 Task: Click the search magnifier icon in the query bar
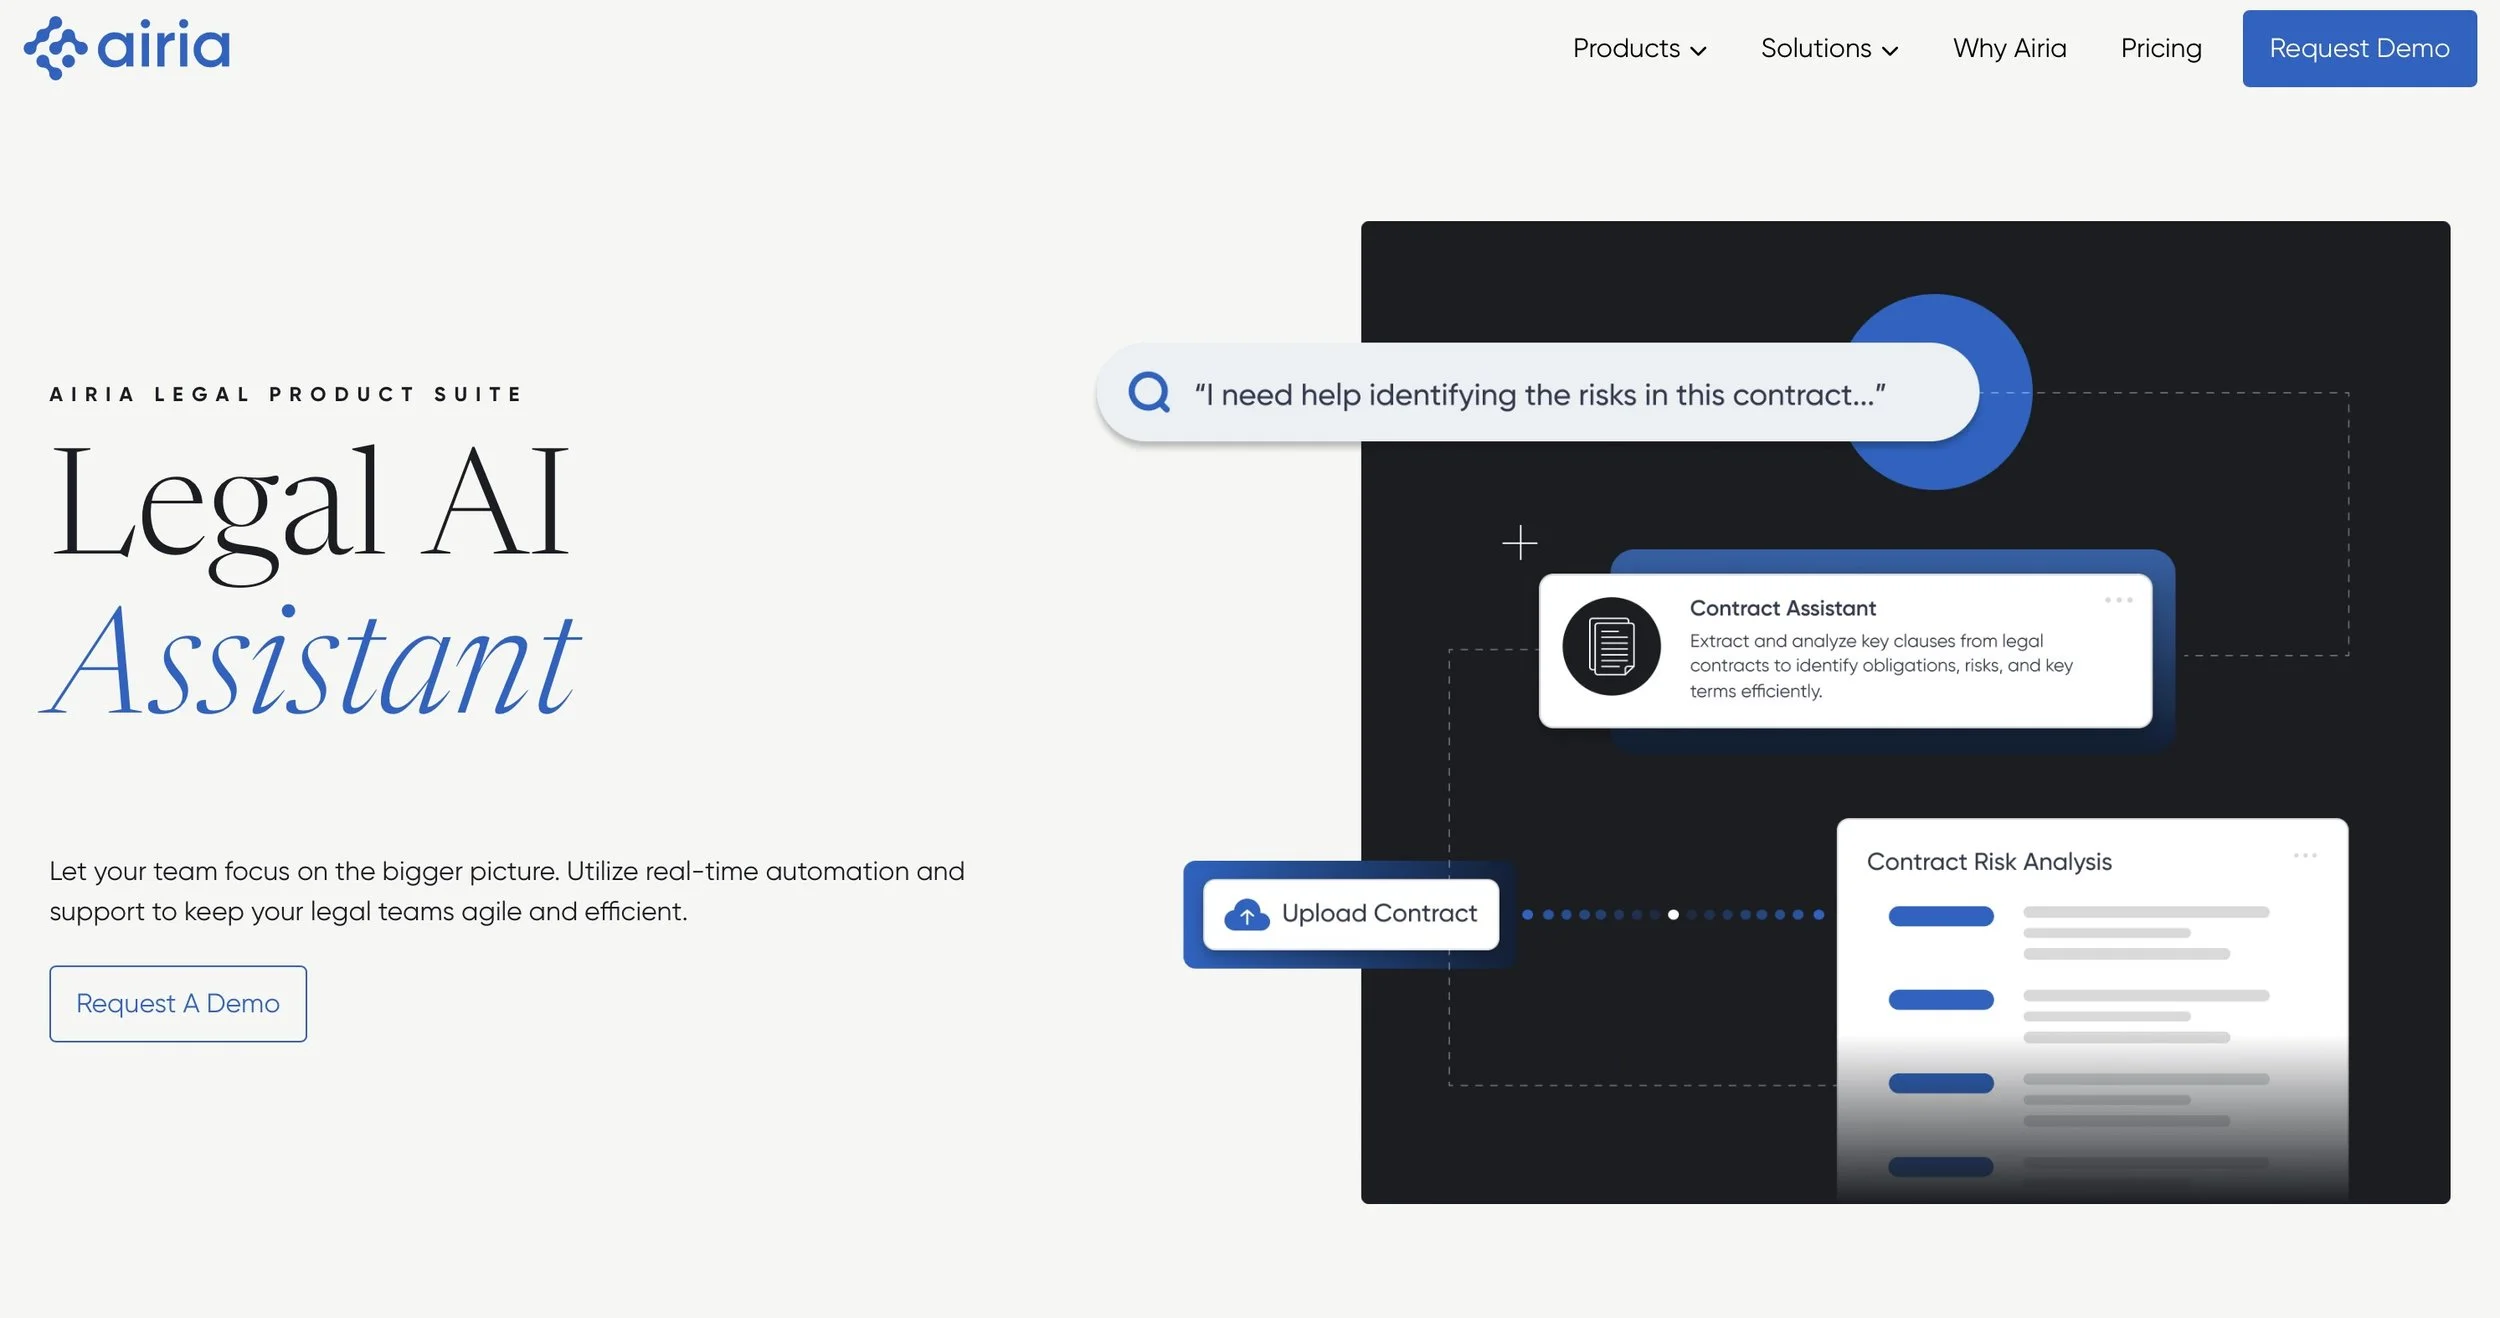pos(1149,392)
